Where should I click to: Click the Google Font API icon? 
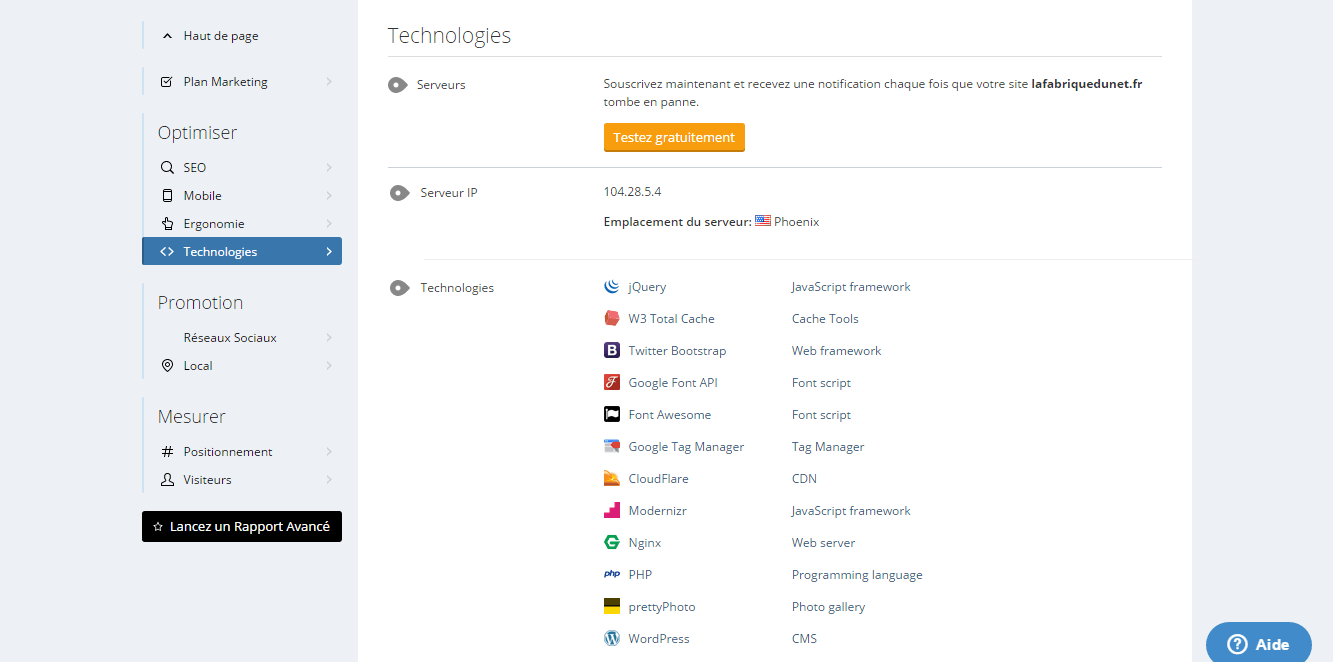pos(612,383)
